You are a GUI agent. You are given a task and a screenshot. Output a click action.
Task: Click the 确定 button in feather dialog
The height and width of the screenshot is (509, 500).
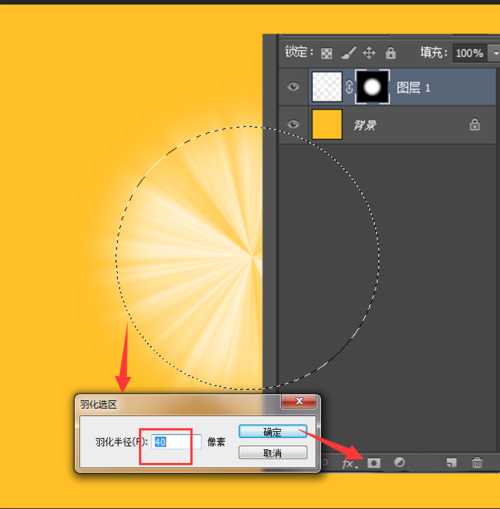273,432
